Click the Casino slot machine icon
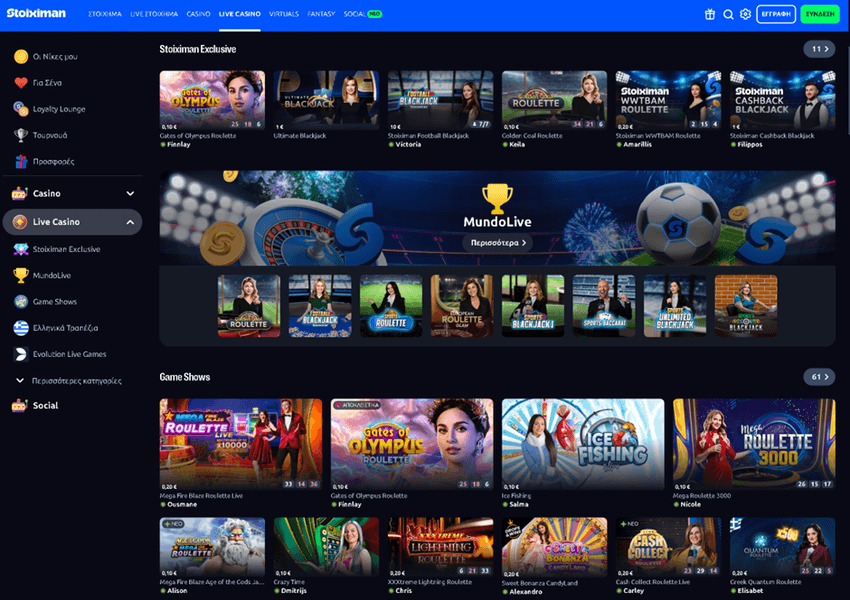This screenshot has height=600, width=850. coord(20,193)
